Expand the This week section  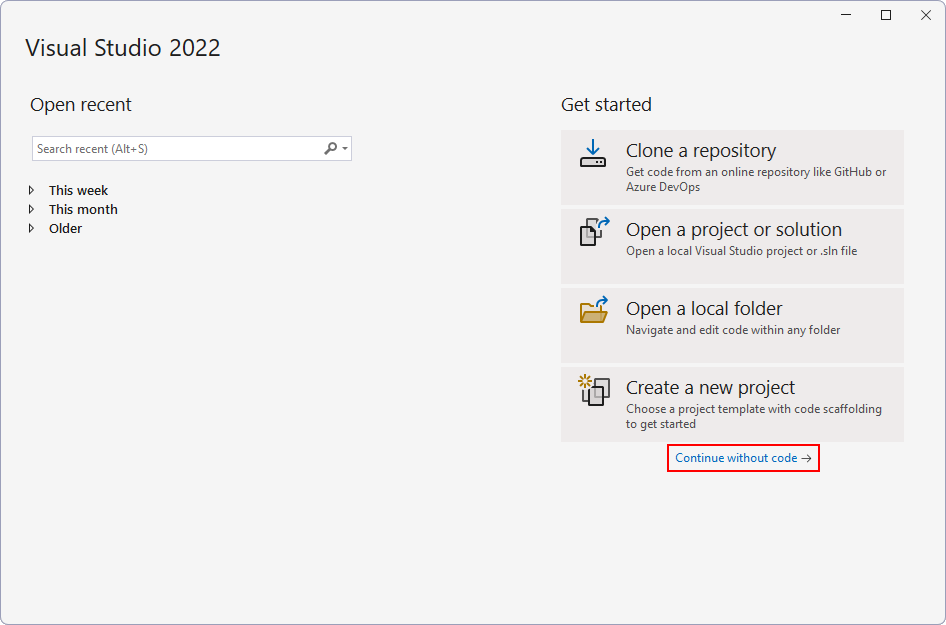point(31,190)
